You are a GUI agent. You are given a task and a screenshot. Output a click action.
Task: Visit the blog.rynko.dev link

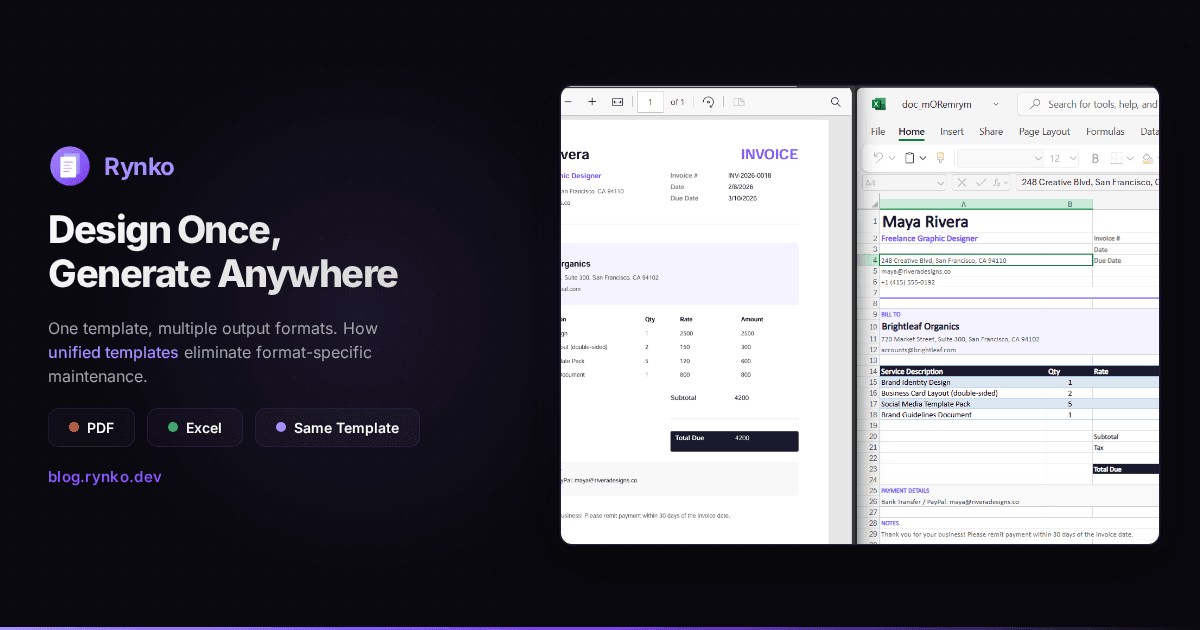coord(104,477)
